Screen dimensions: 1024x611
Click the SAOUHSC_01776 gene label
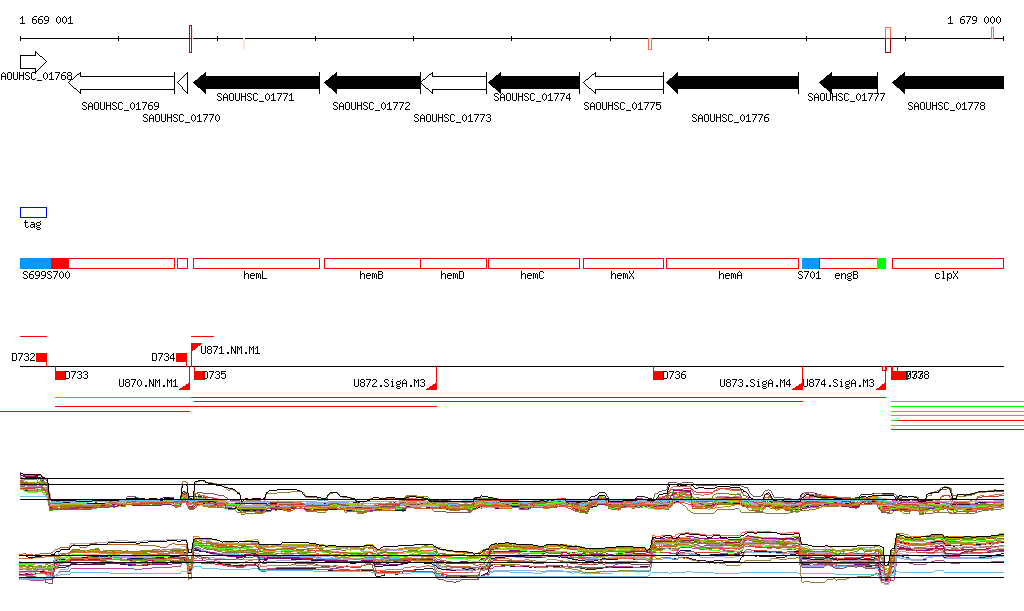pos(730,118)
